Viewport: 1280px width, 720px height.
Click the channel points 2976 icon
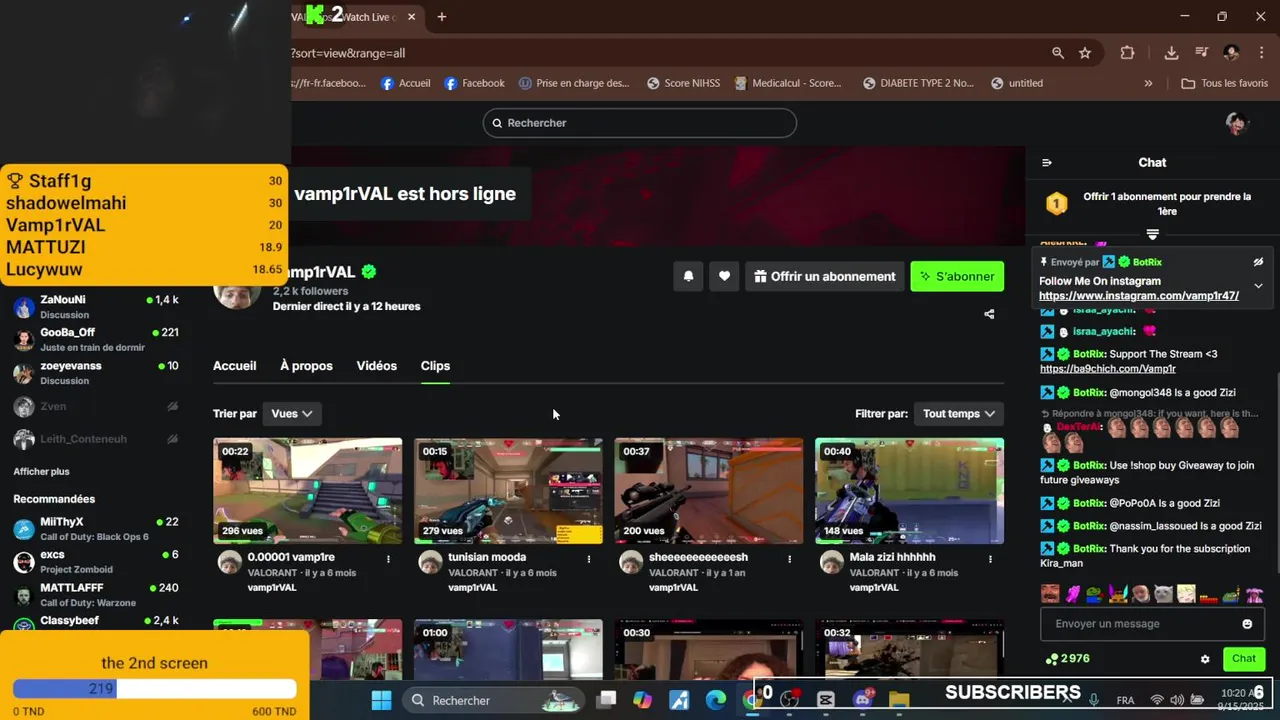click(x=1051, y=659)
